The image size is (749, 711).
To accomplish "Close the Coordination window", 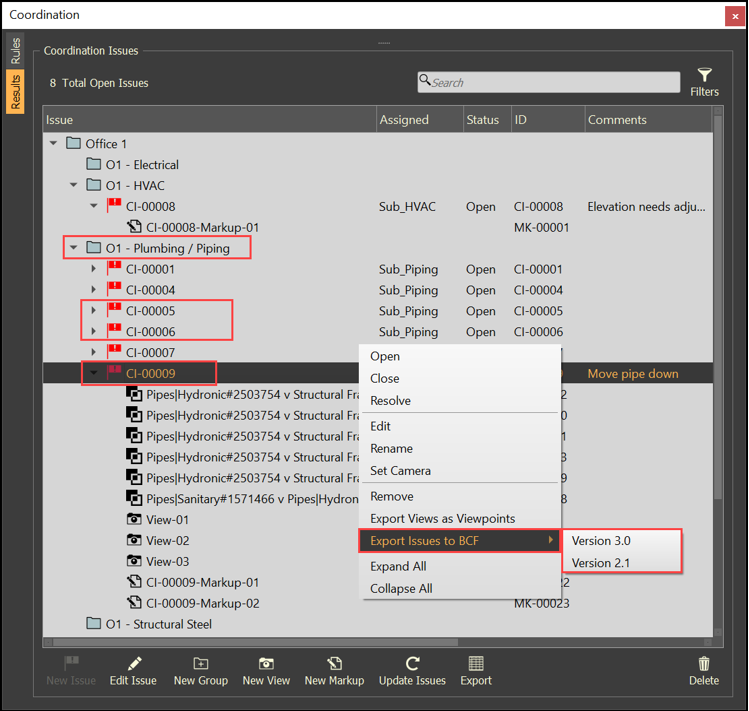I will pos(735,16).
